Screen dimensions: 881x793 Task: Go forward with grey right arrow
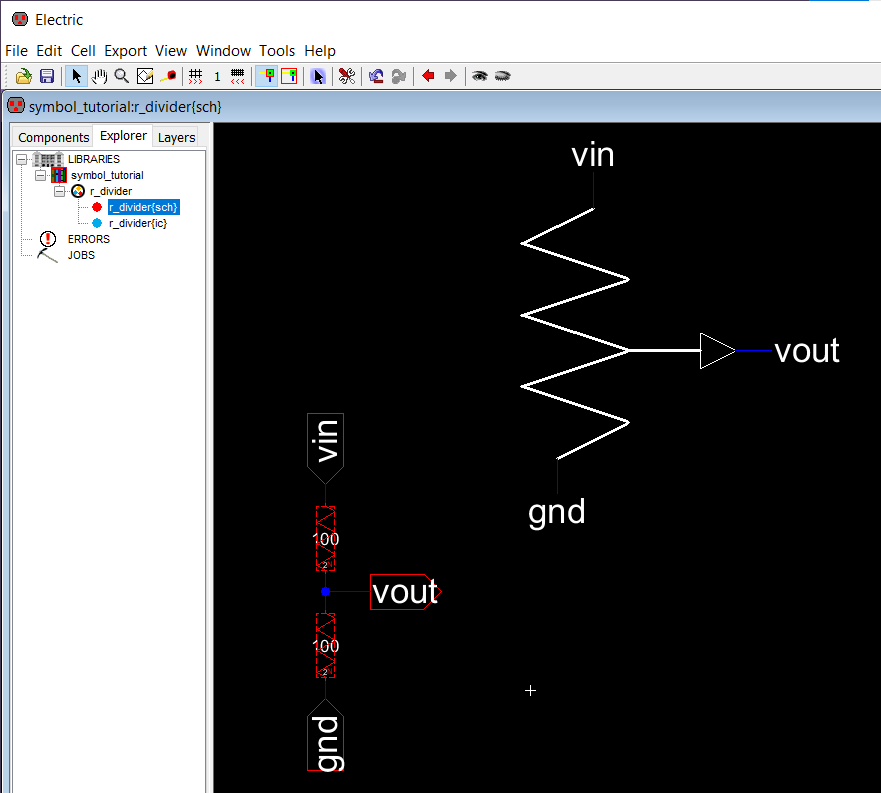point(451,75)
